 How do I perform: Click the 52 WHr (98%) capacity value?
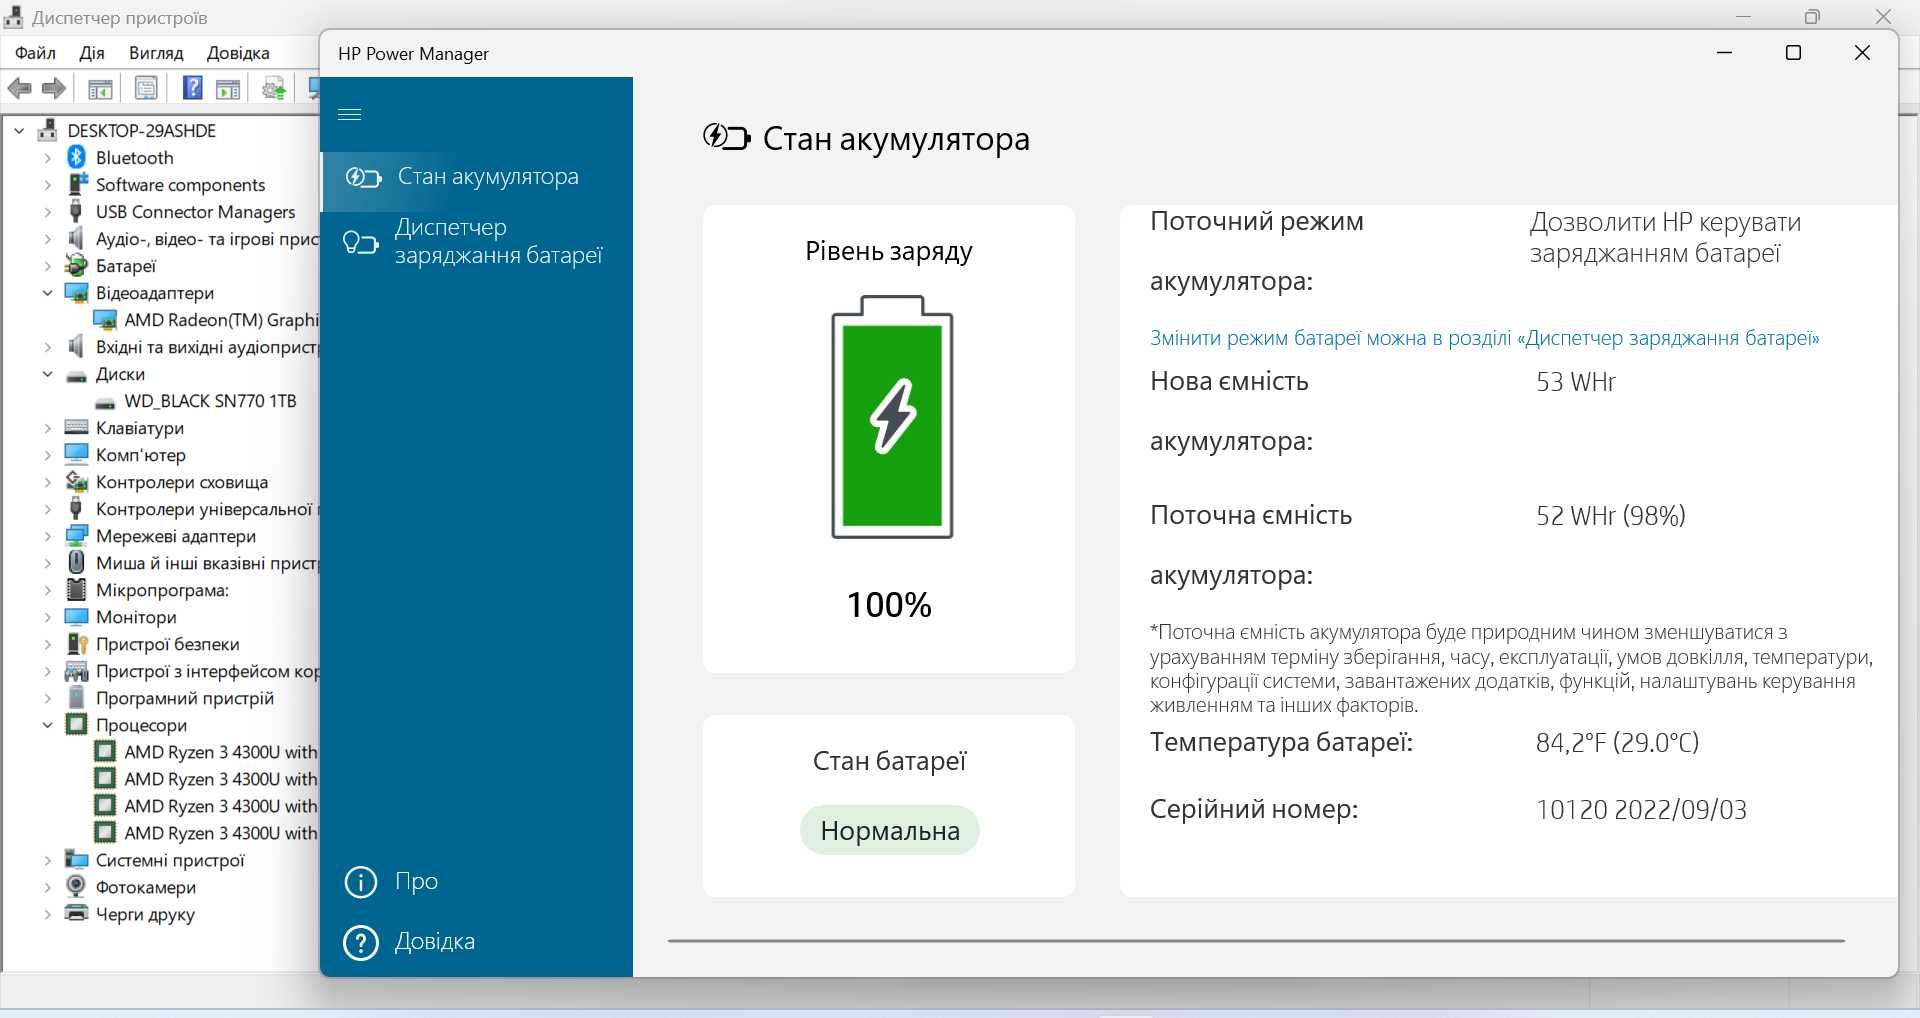pyautogui.click(x=1611, y=516)
